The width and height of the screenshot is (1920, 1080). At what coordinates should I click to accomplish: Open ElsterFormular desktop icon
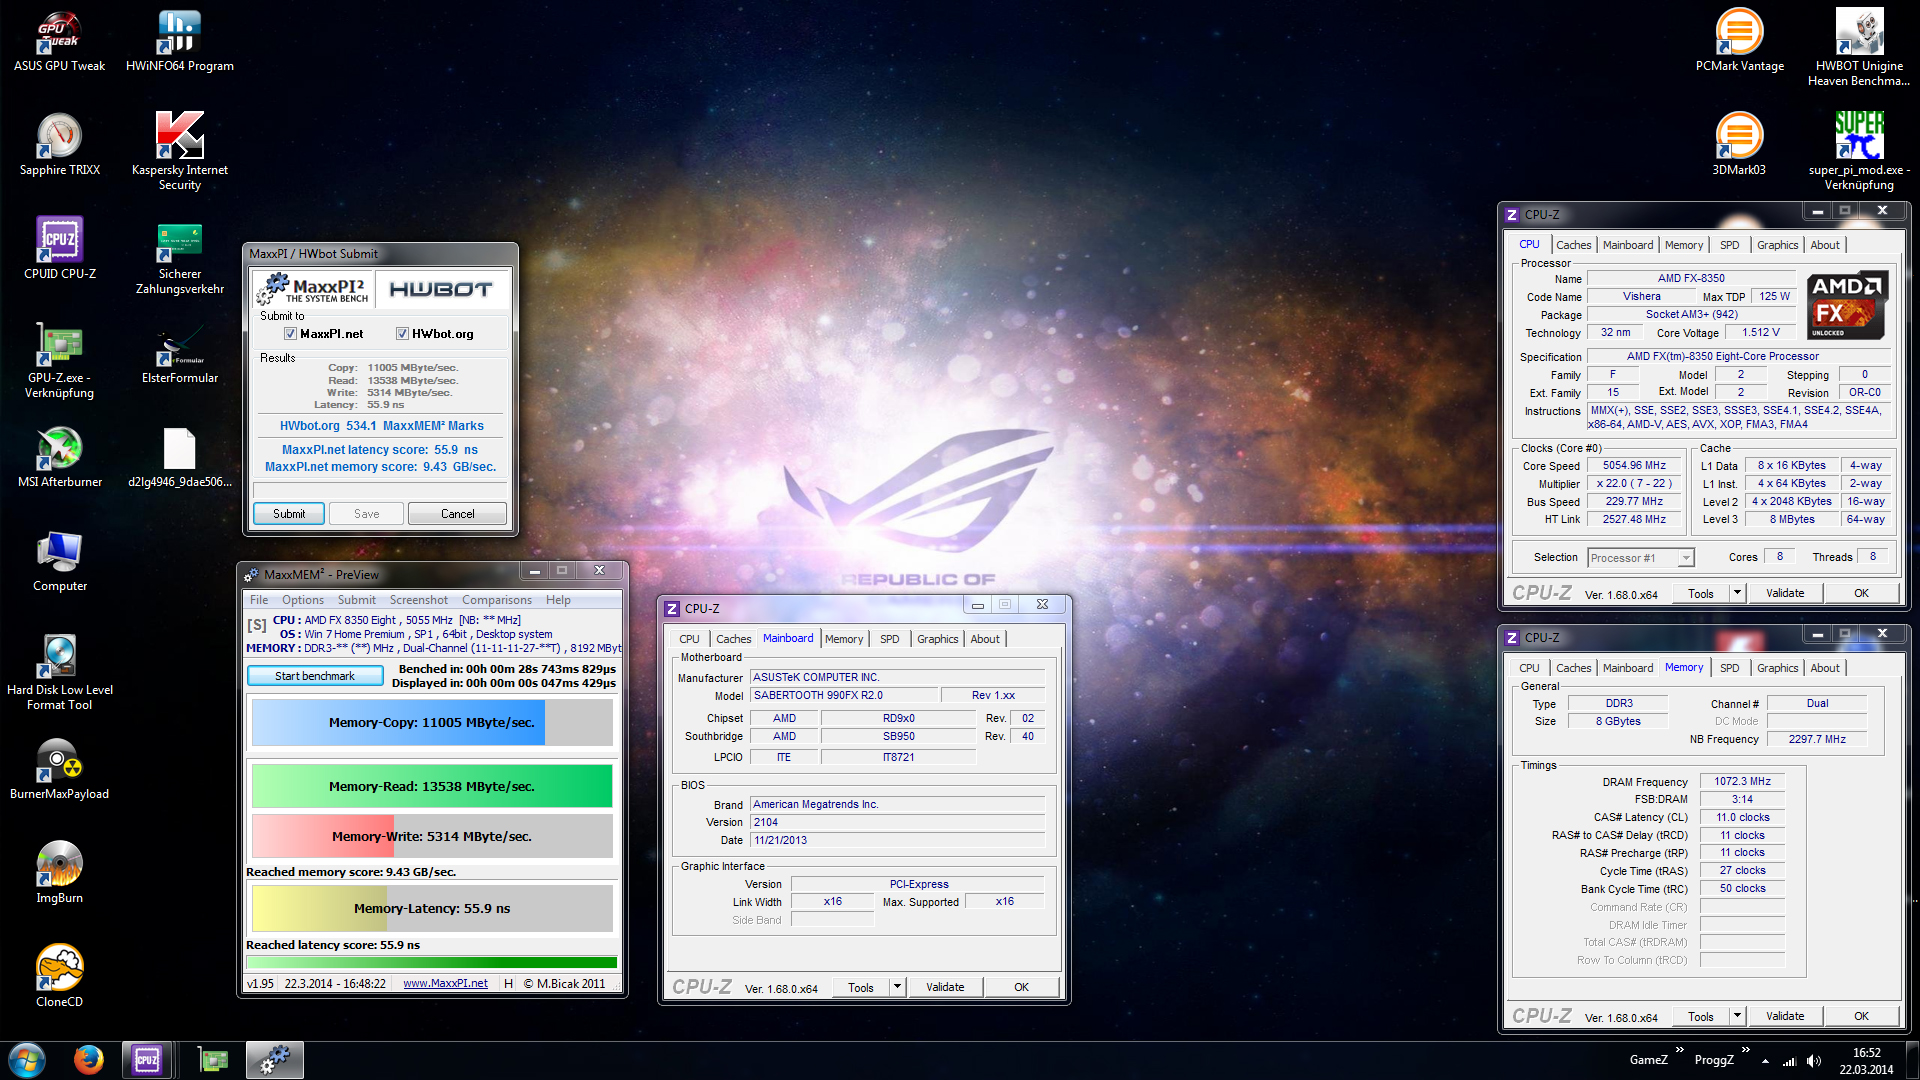pyautogui.click(x=180, y=353)
